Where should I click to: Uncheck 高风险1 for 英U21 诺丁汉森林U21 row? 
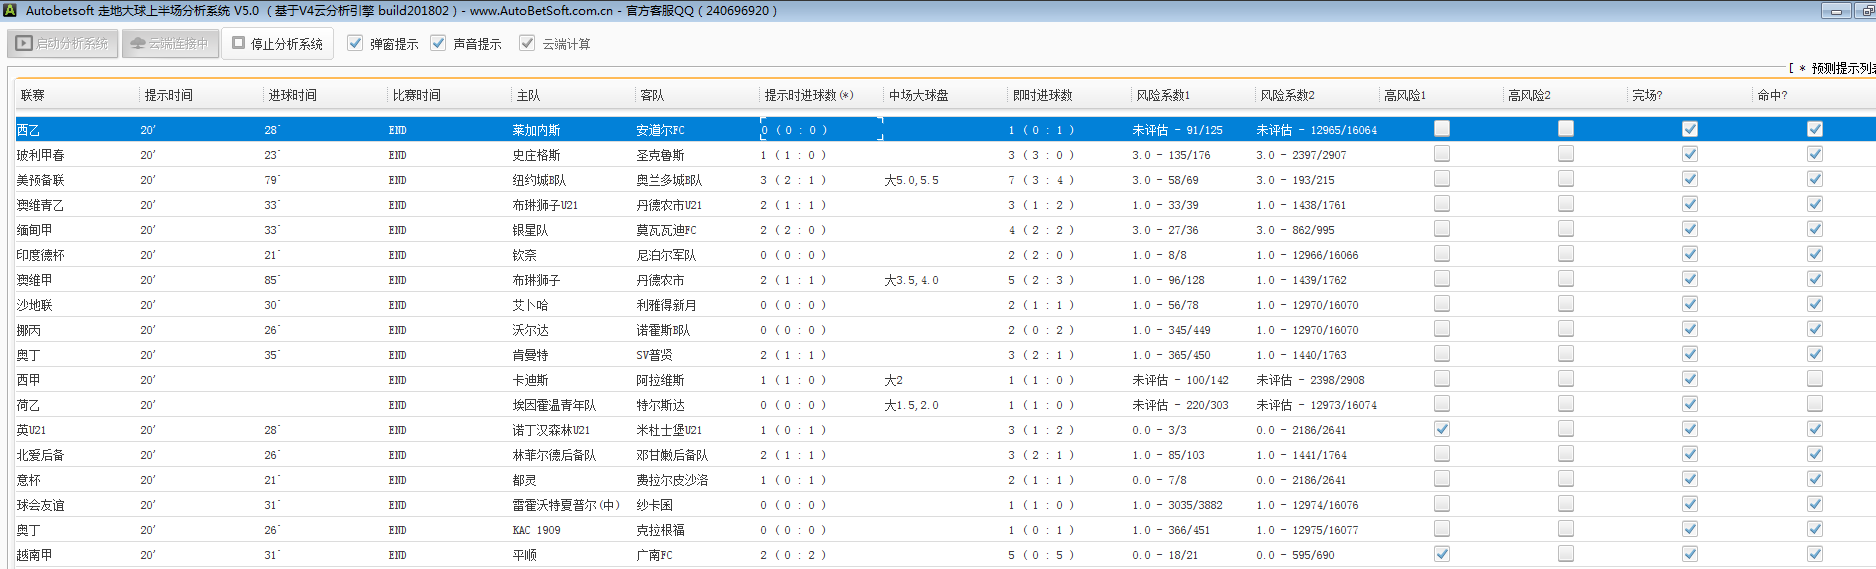tap(1441, 429)
